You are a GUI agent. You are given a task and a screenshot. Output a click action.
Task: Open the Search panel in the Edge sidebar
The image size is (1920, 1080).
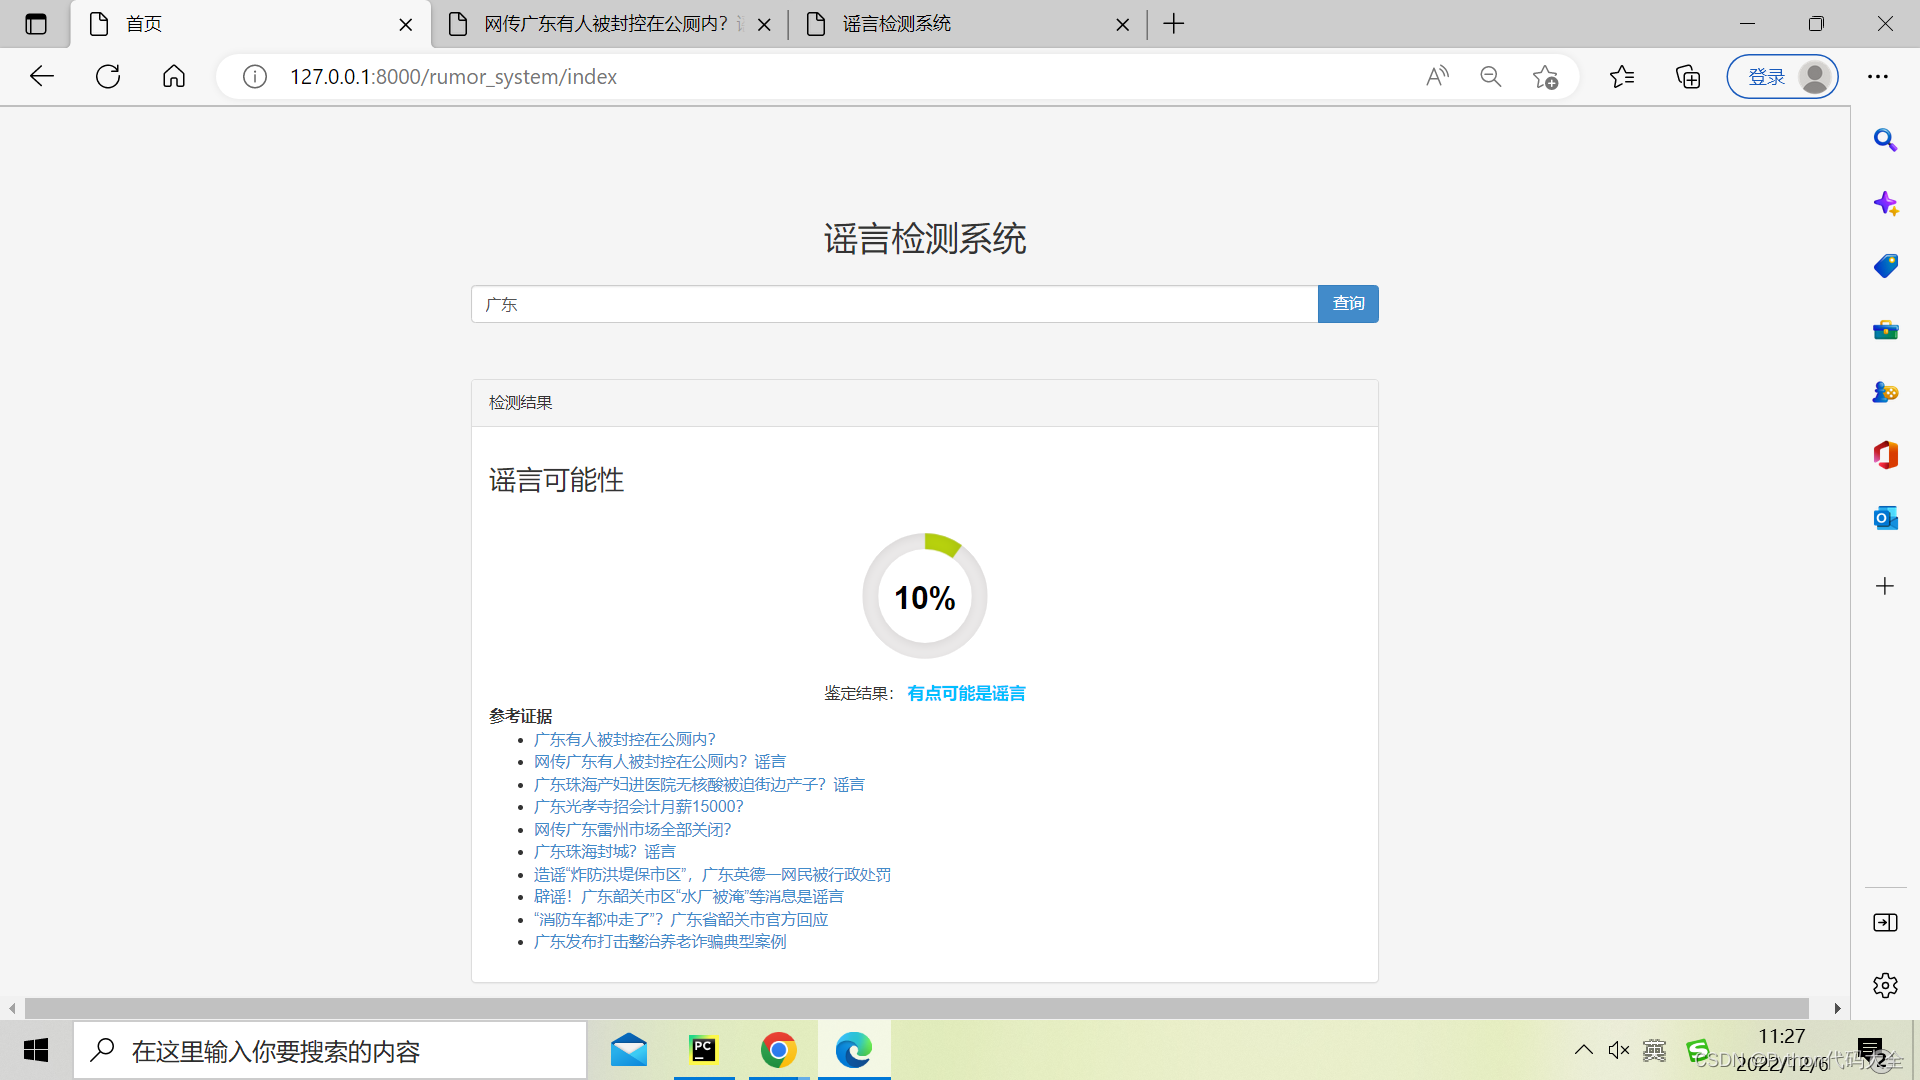tap(1885, 140)
